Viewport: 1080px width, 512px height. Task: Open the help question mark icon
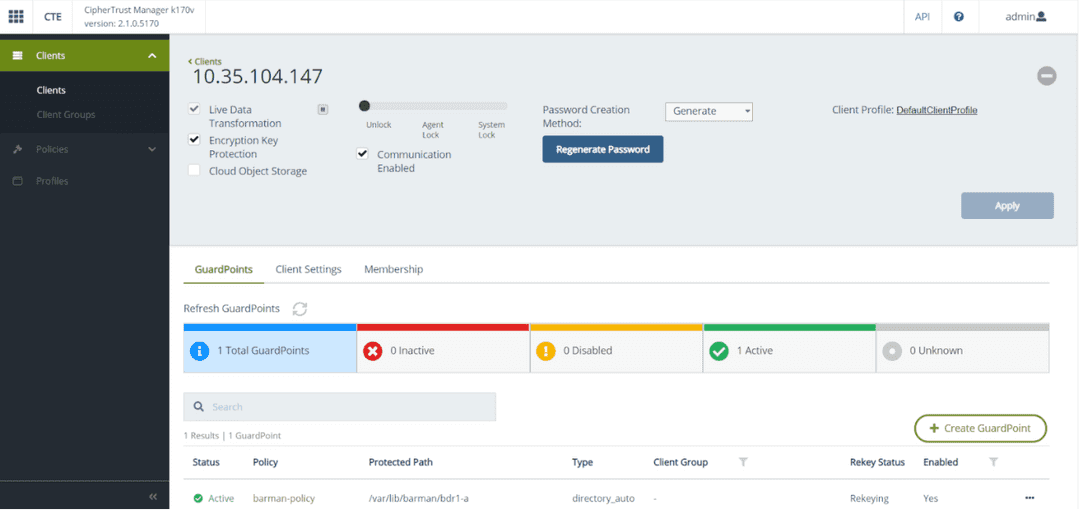point(959,17)
